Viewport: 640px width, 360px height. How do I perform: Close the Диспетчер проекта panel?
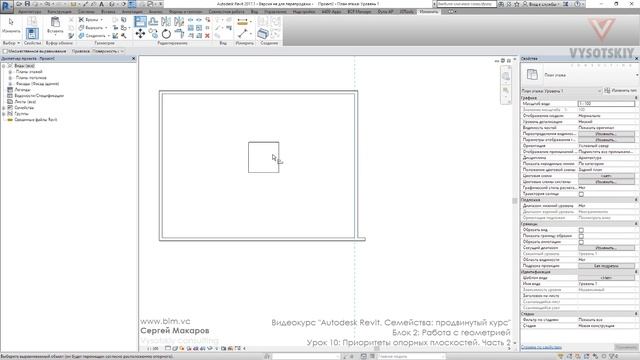tap(133, 59)
